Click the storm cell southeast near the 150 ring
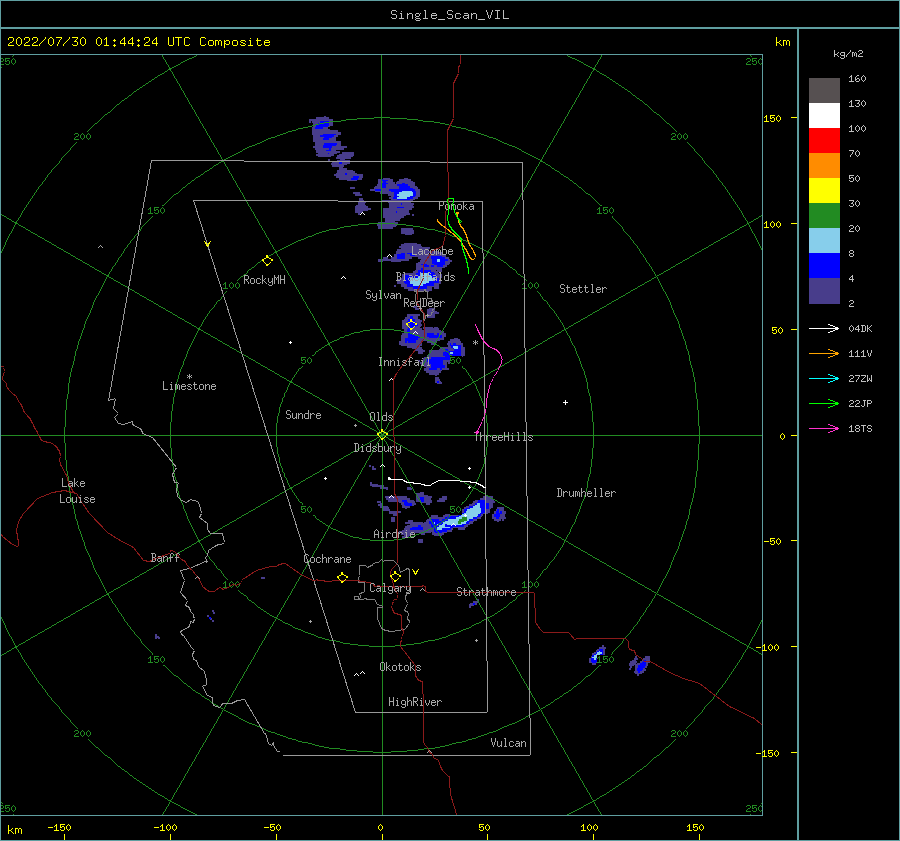 pyautogui.click(x=598, y=654)
